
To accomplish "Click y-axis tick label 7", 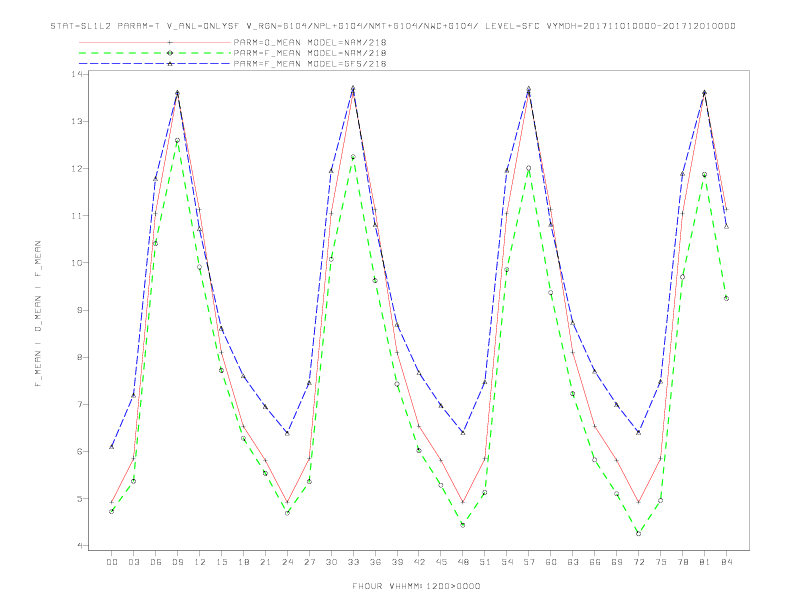I will (x=80, y=404).
